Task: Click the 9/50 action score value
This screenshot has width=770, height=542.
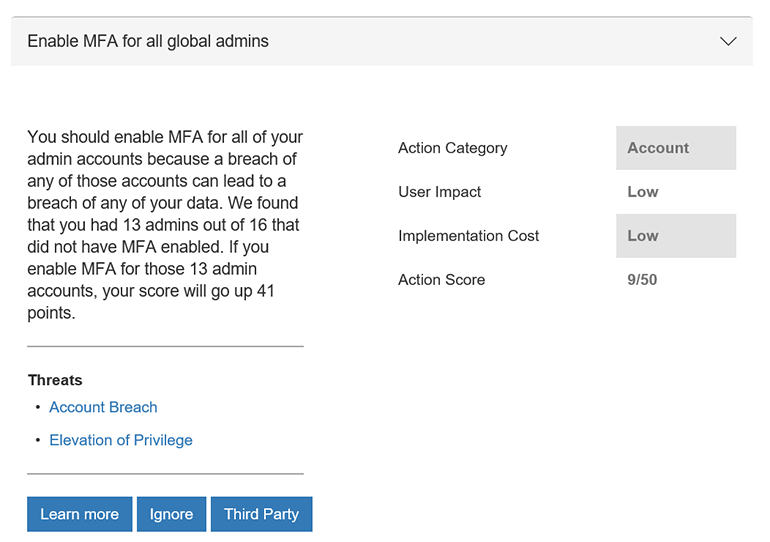Action: (642, 280)
